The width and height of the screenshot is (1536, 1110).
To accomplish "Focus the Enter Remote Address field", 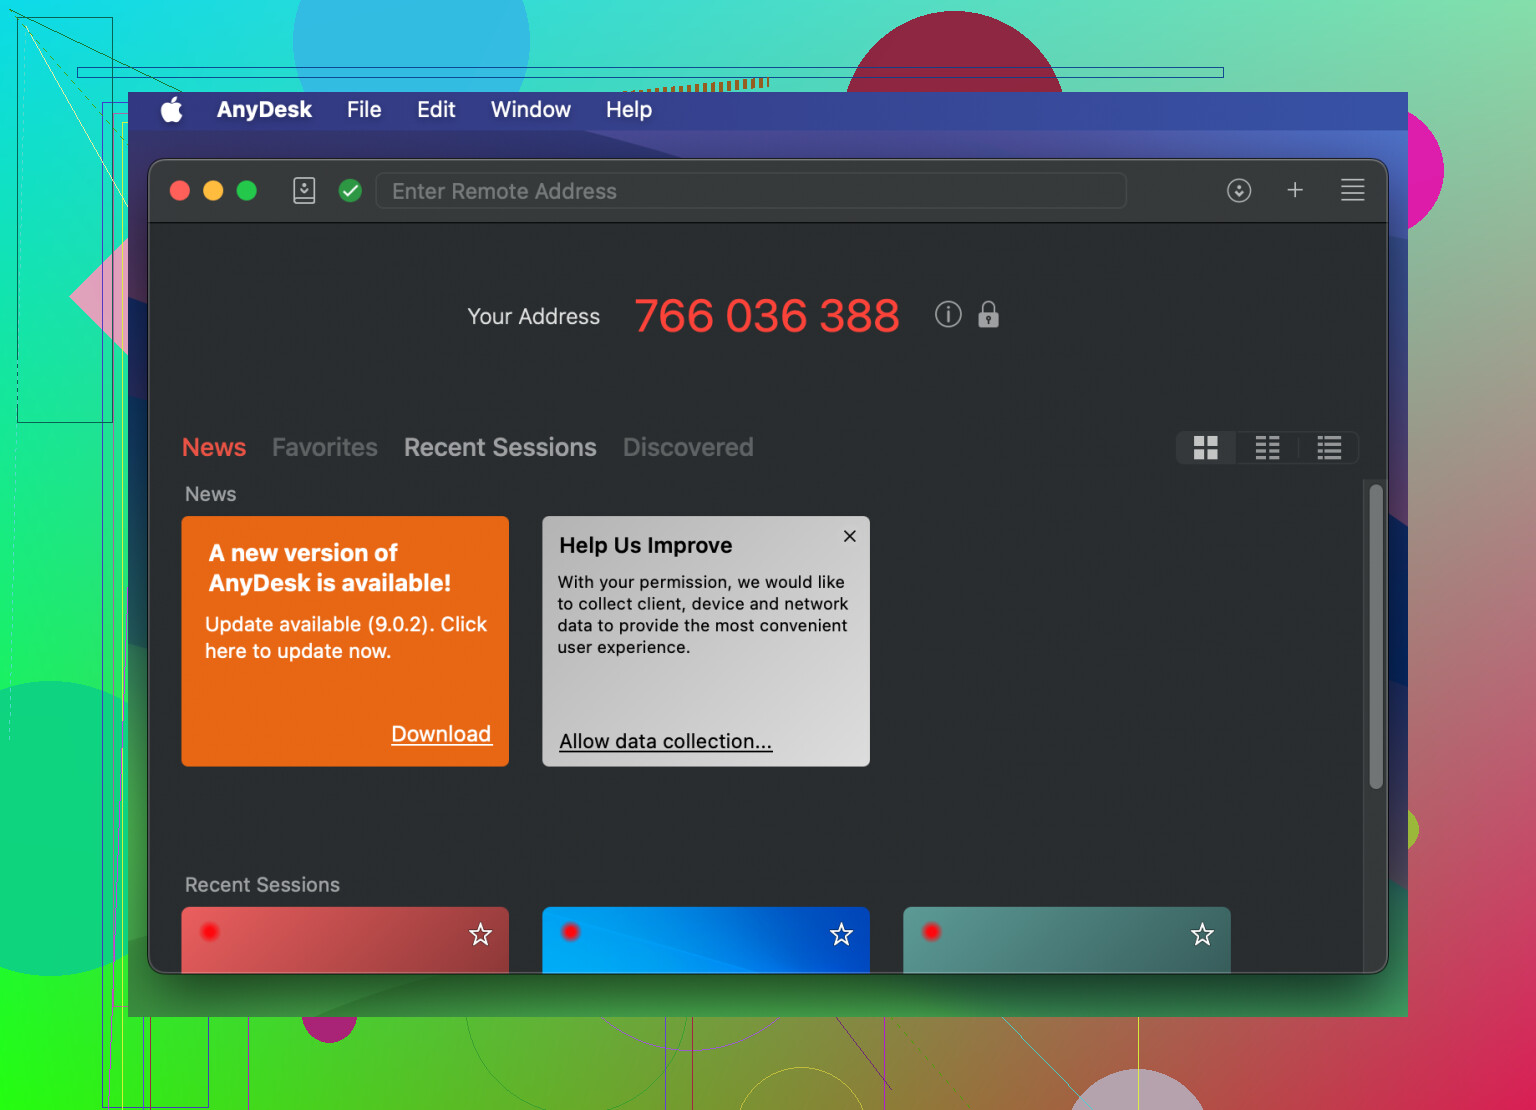I will pos(750,191).
